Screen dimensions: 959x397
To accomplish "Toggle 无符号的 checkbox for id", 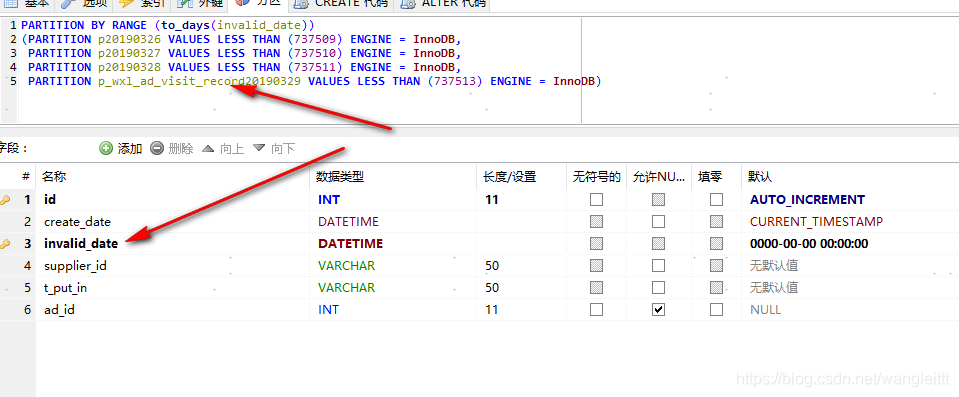I will [596, 199].
